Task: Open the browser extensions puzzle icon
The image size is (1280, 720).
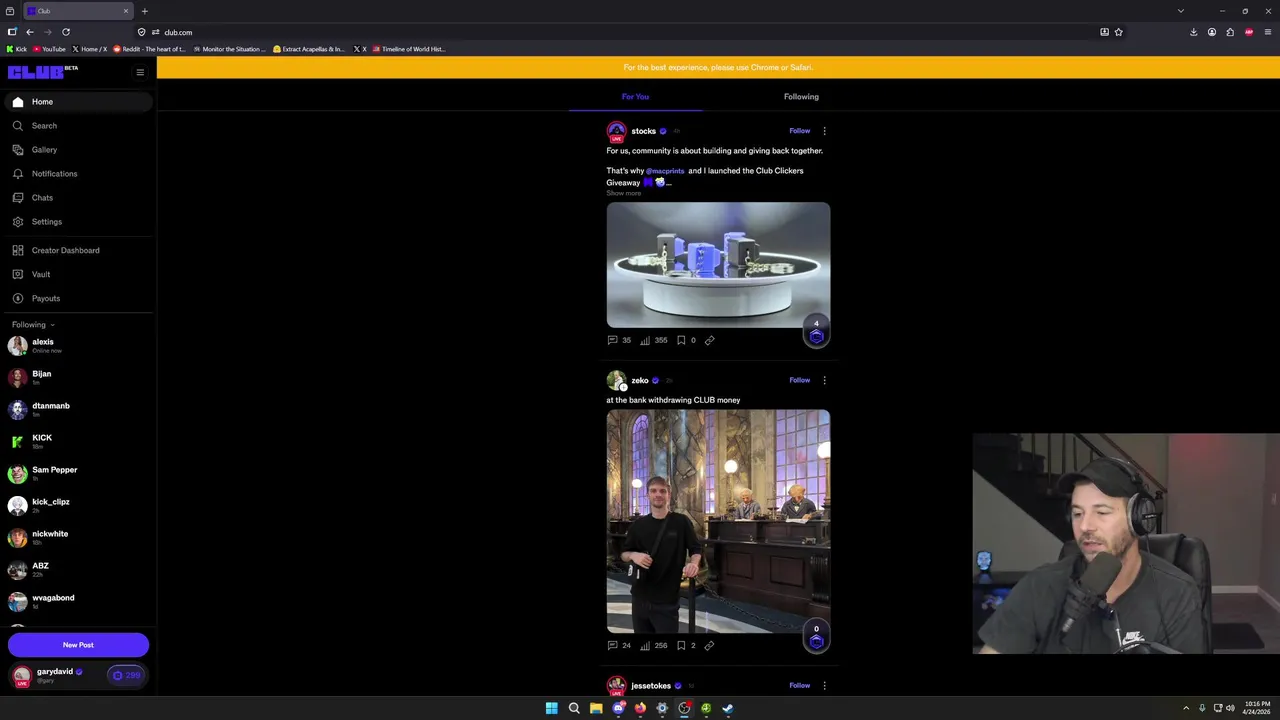Action: pyautogui.click(x=1230, y=32)
